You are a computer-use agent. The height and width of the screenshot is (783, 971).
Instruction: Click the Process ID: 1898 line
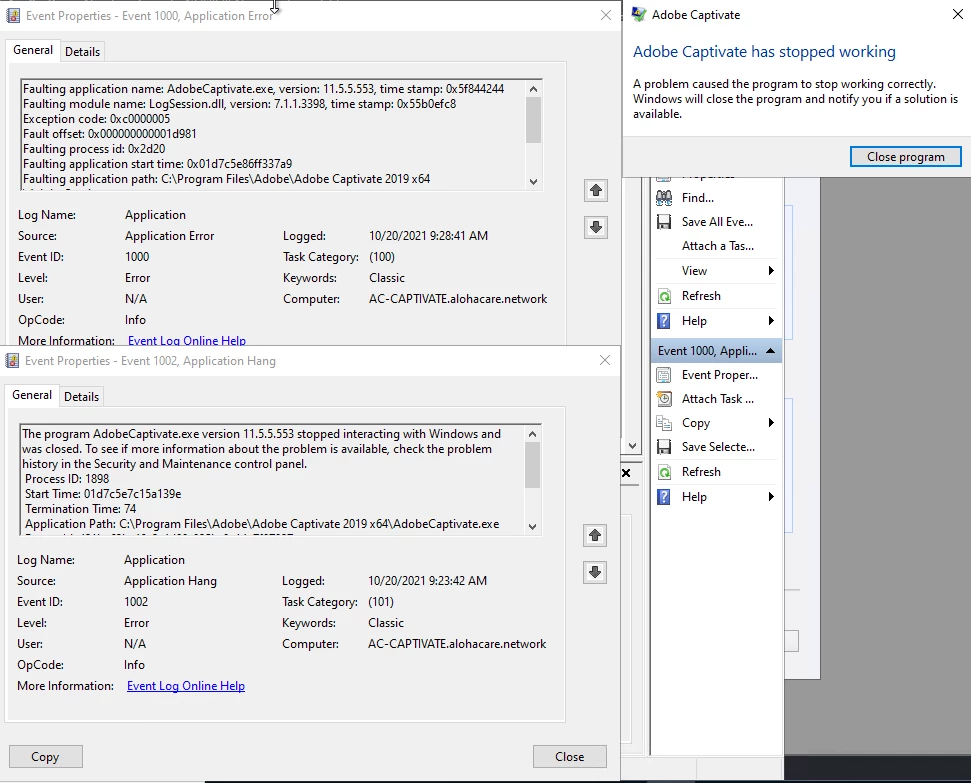tap(67, 479)
